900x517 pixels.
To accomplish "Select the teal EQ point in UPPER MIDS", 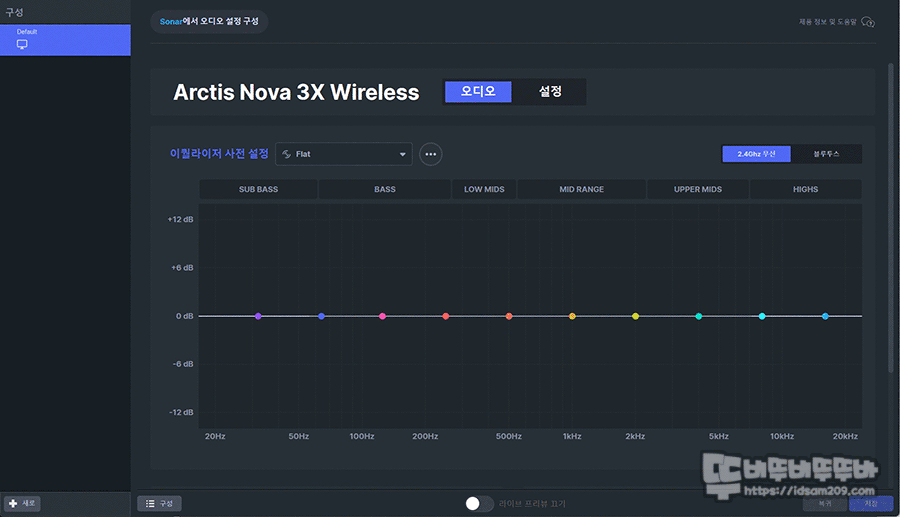I will (699, 316).
